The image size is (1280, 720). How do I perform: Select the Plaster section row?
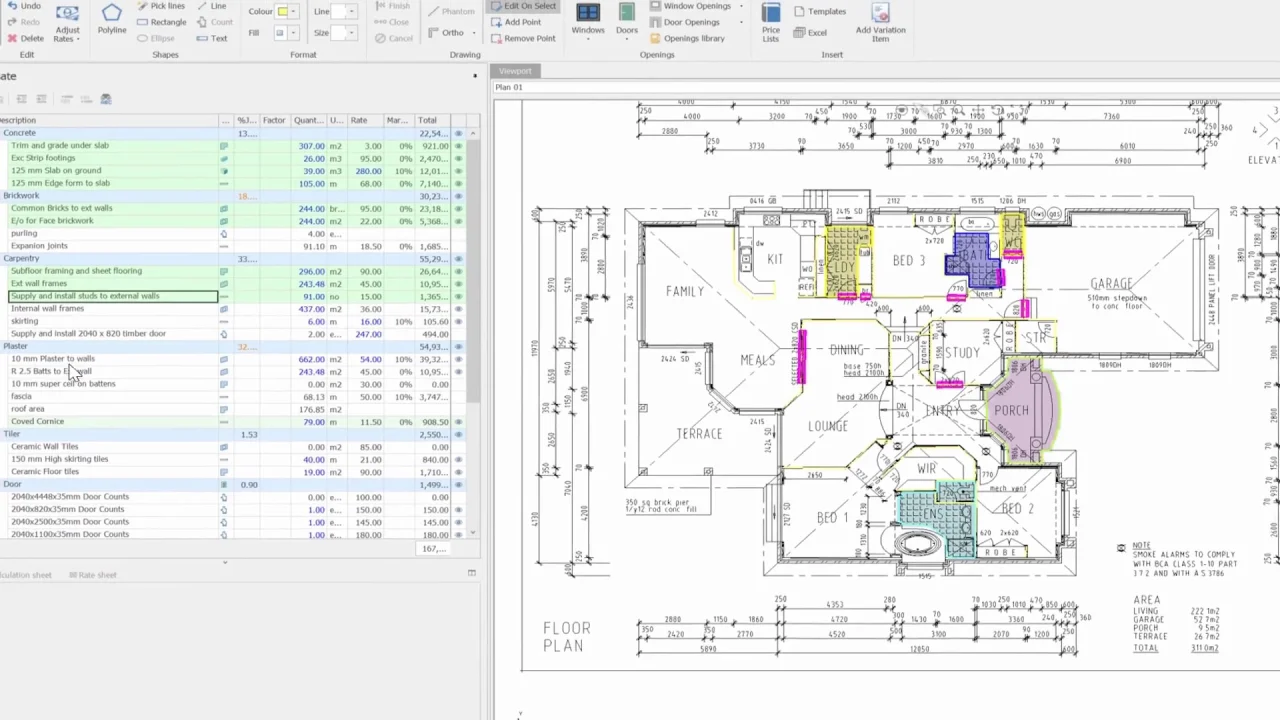click(233, 346)
